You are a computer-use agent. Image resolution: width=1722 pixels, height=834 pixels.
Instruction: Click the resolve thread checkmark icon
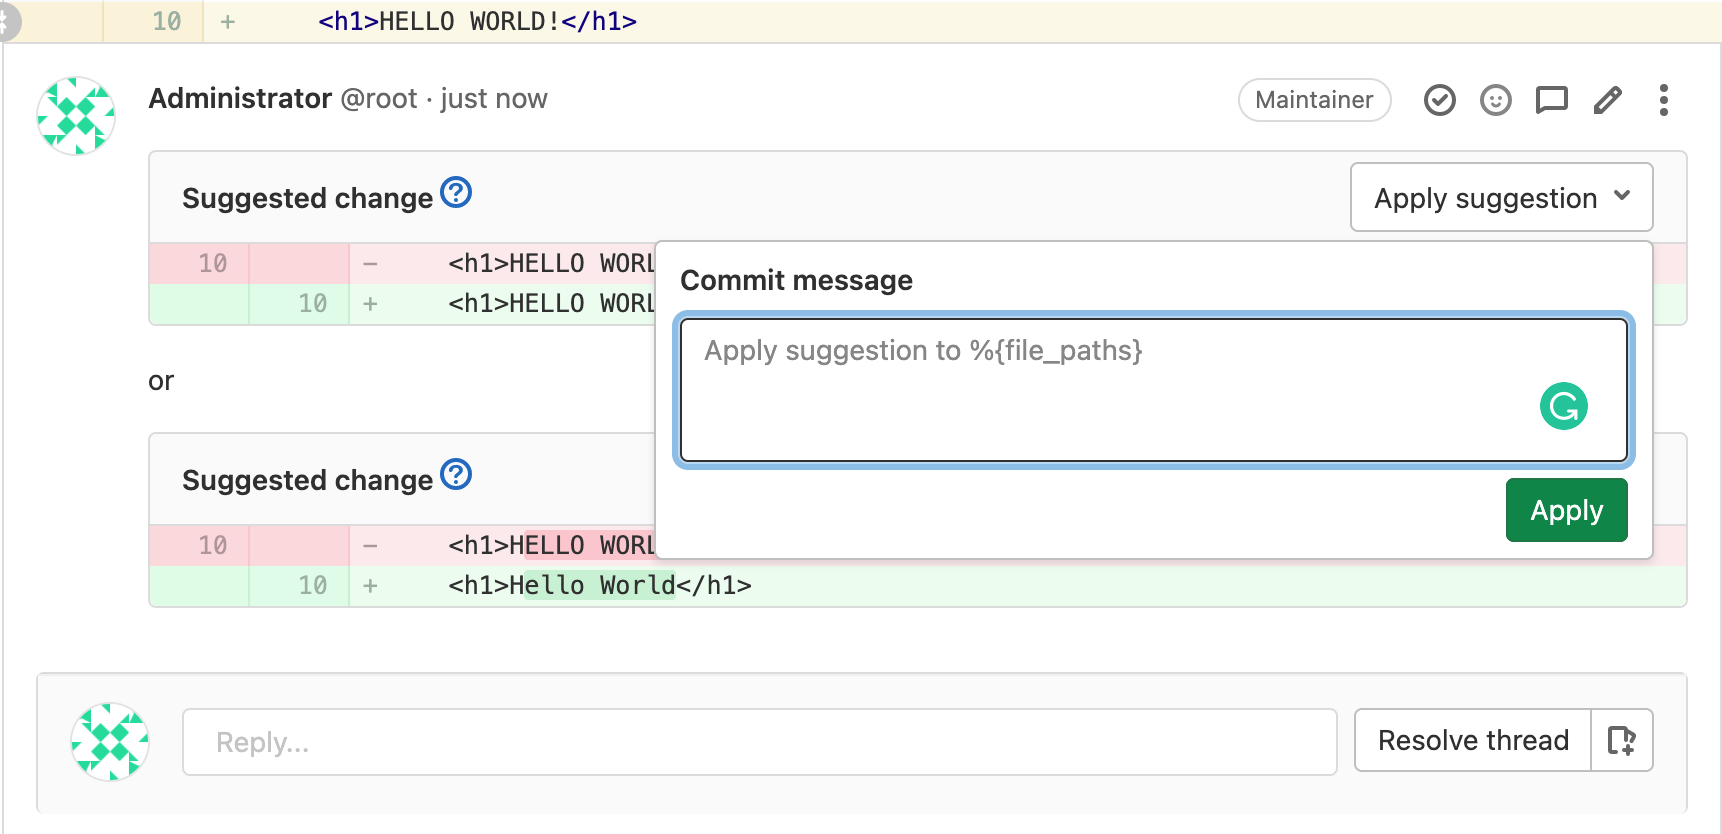[1439, 100]
